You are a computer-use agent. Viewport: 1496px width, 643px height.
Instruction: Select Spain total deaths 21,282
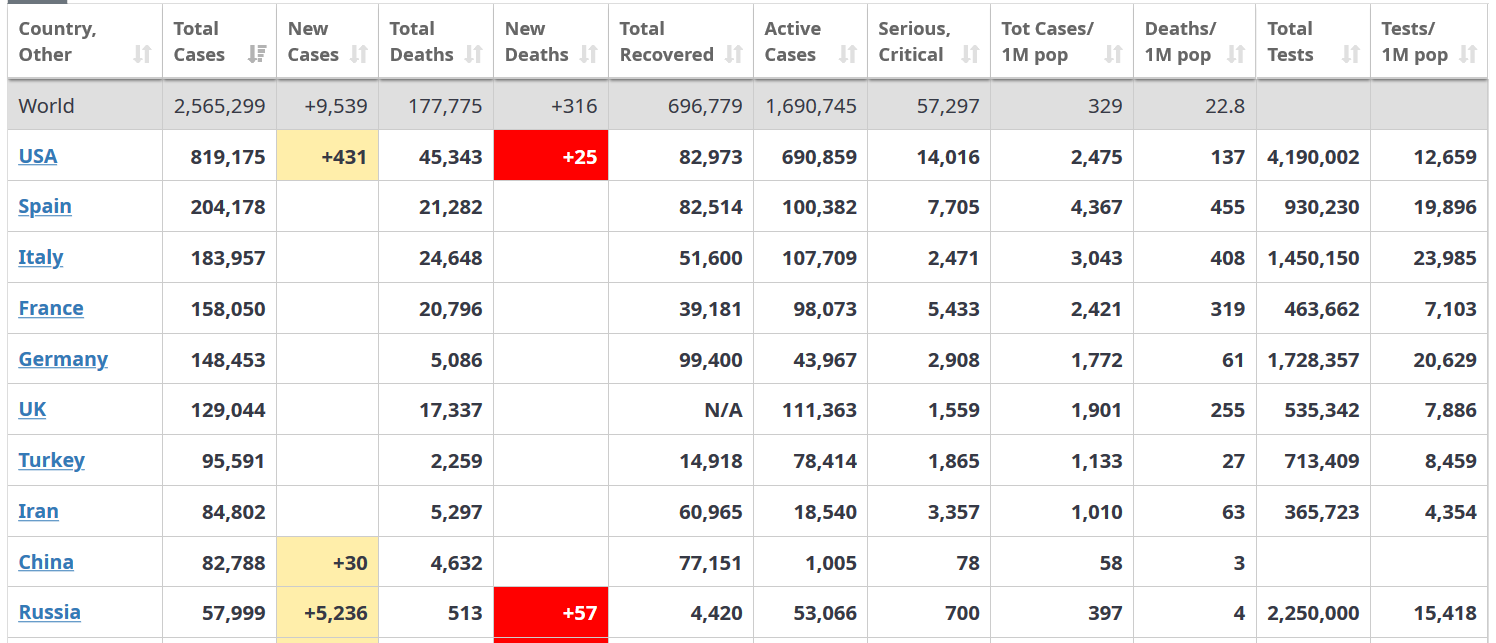[451, 207]
